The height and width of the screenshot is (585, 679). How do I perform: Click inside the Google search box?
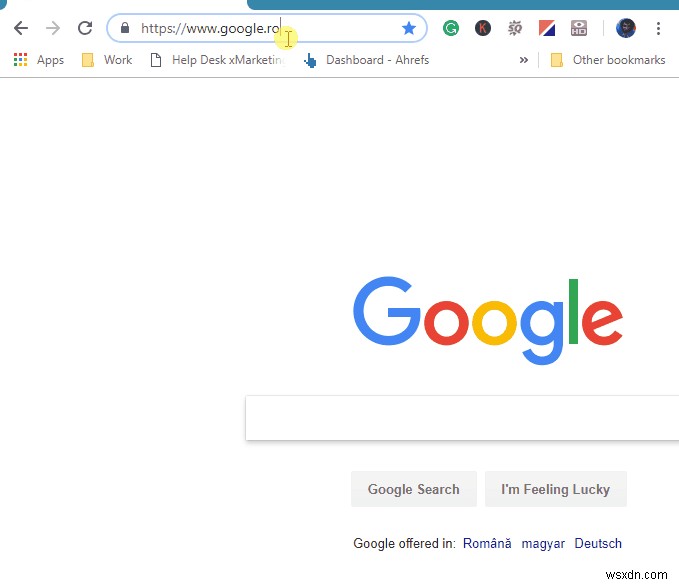(x=462, y=418)
